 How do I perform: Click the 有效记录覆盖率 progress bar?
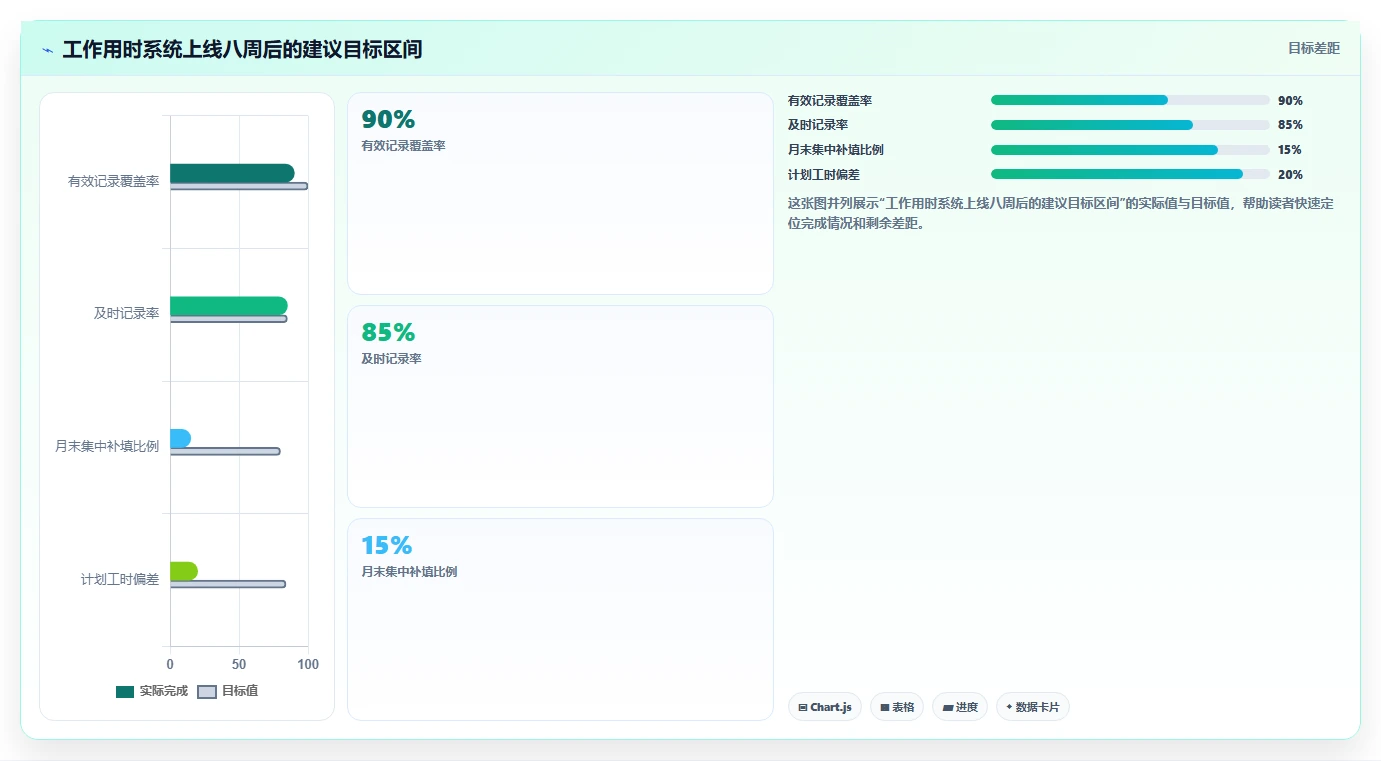click(x=1130, y=100)
